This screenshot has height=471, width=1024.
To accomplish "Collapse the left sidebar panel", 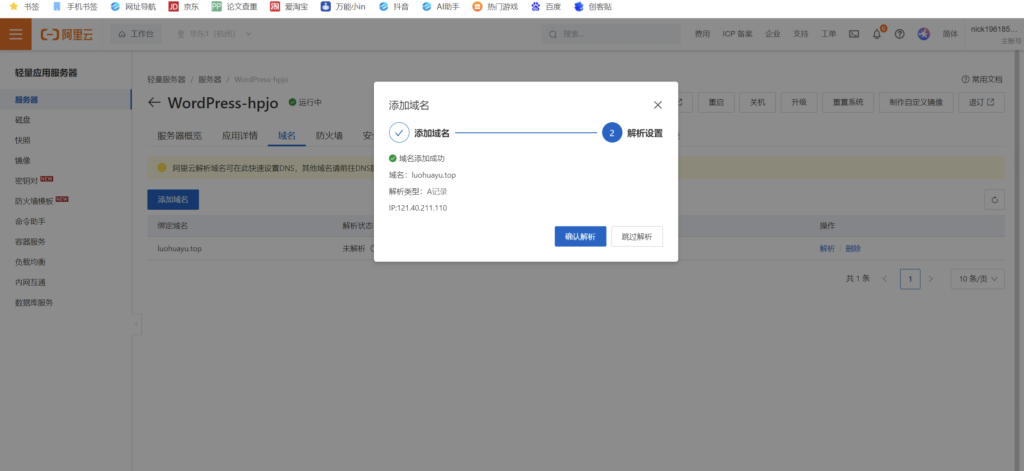I will [136, 326].
